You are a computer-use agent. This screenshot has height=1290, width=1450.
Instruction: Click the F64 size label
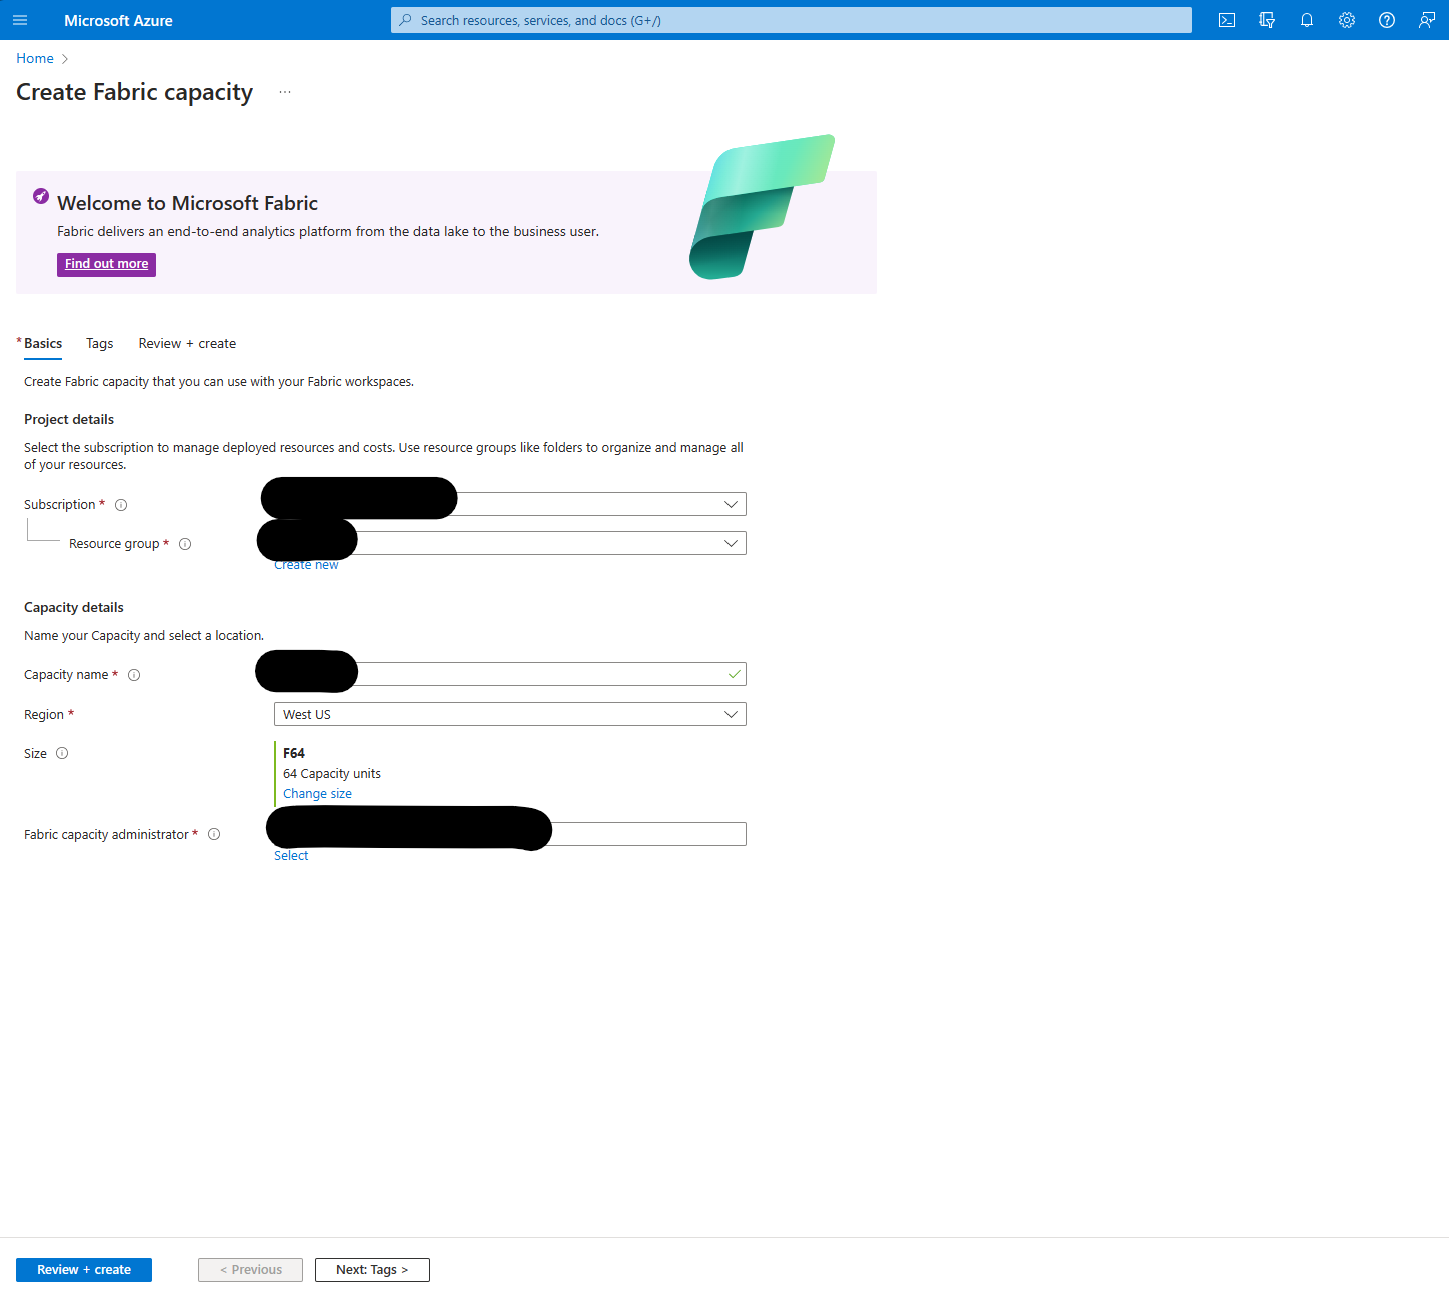click(x=294, y=753)
